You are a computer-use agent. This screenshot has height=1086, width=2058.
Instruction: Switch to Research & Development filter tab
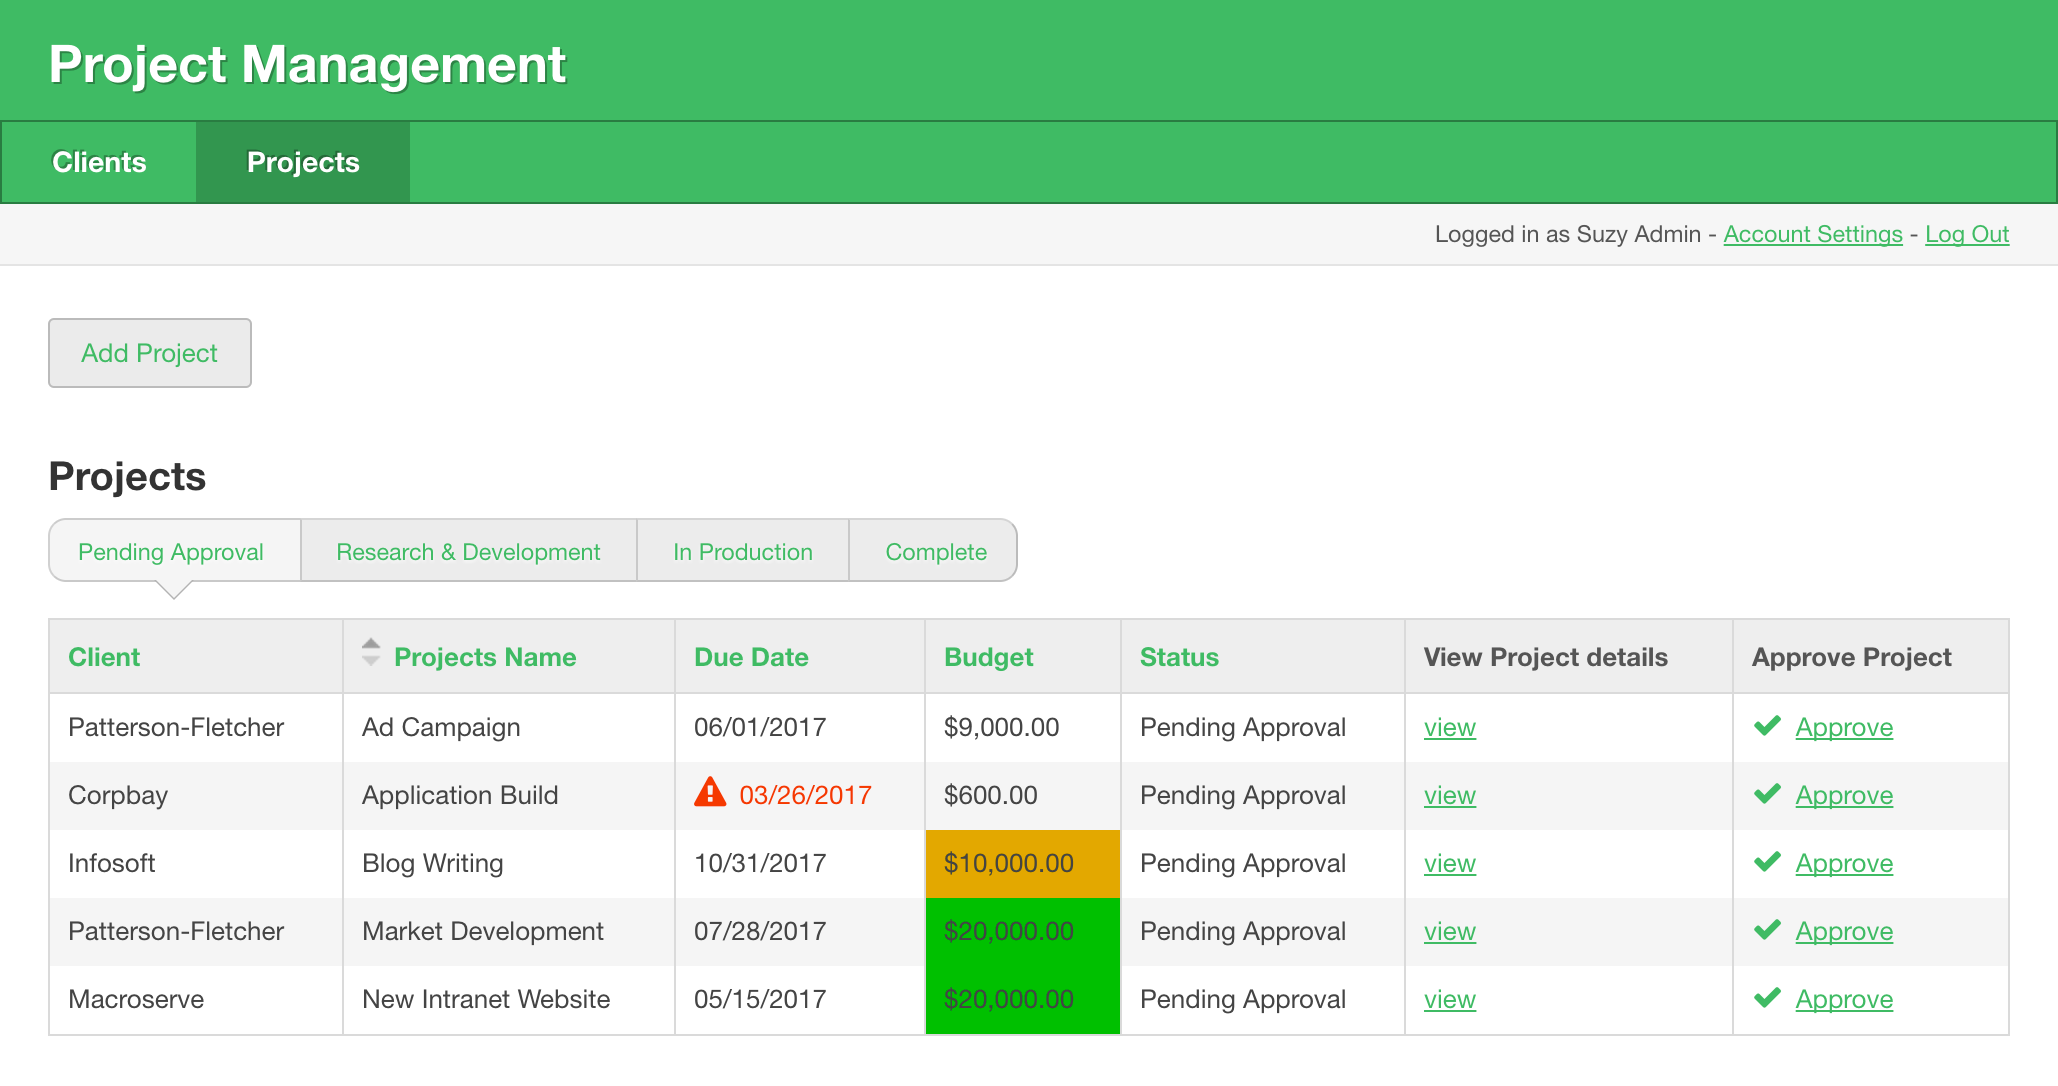pos(468,552)
